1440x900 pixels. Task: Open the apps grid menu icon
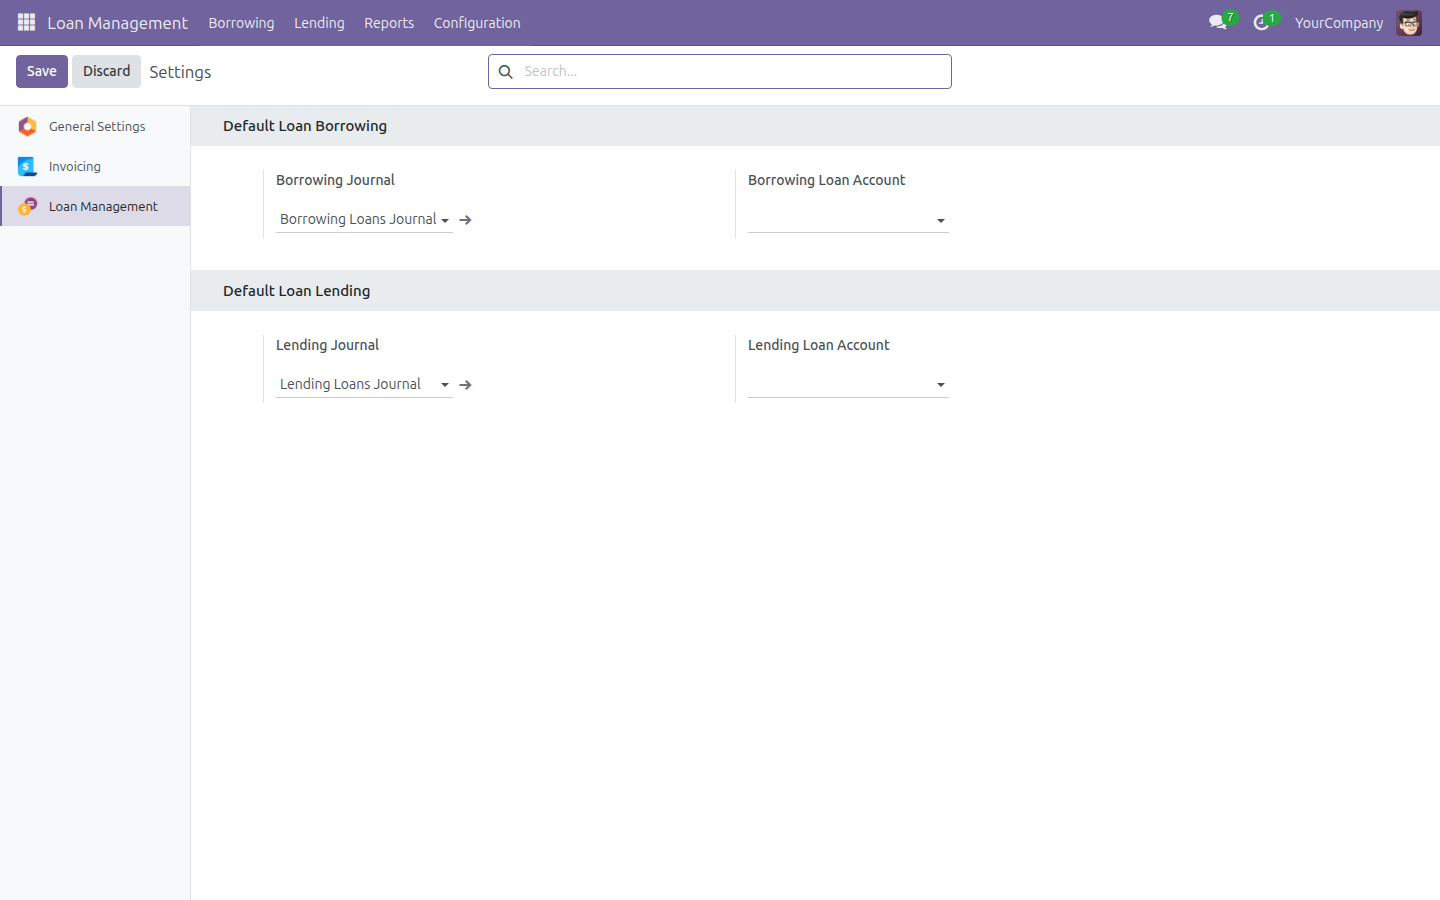pyautogui.click(x=27, y=22)
